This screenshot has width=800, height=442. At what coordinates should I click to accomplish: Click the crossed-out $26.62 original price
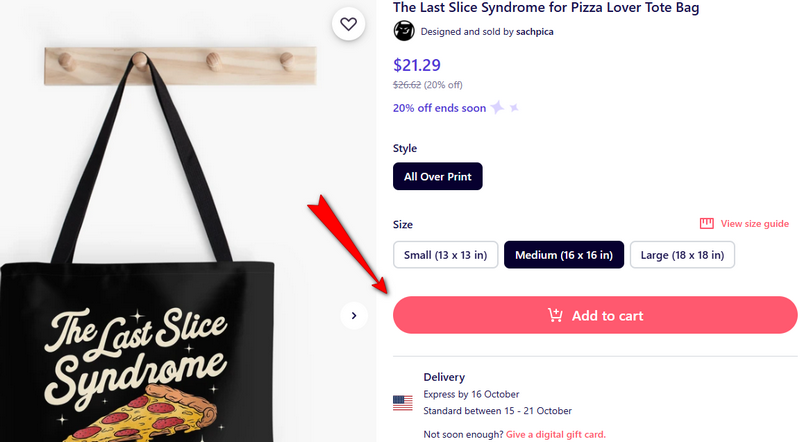tap(413, 85)
